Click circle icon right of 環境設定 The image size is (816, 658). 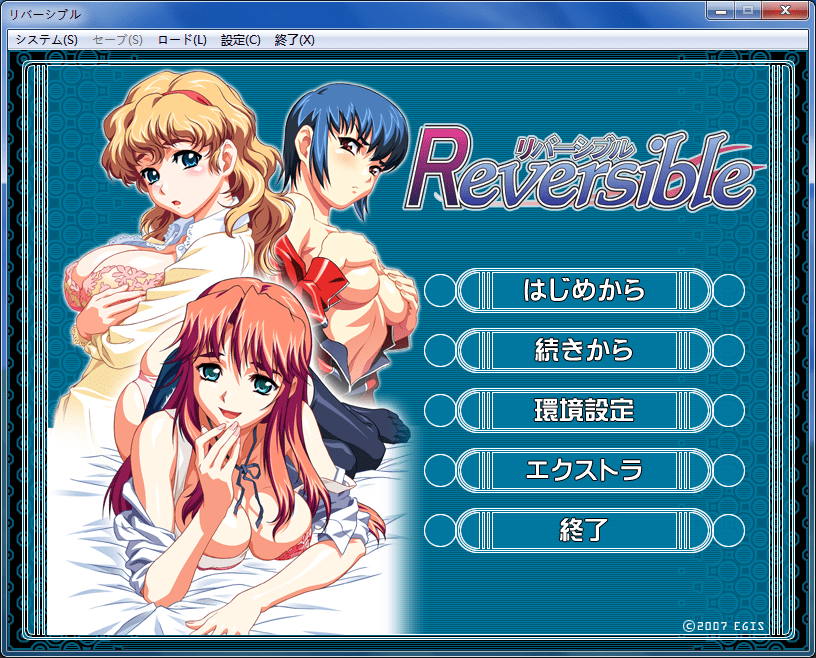[729, 410]
